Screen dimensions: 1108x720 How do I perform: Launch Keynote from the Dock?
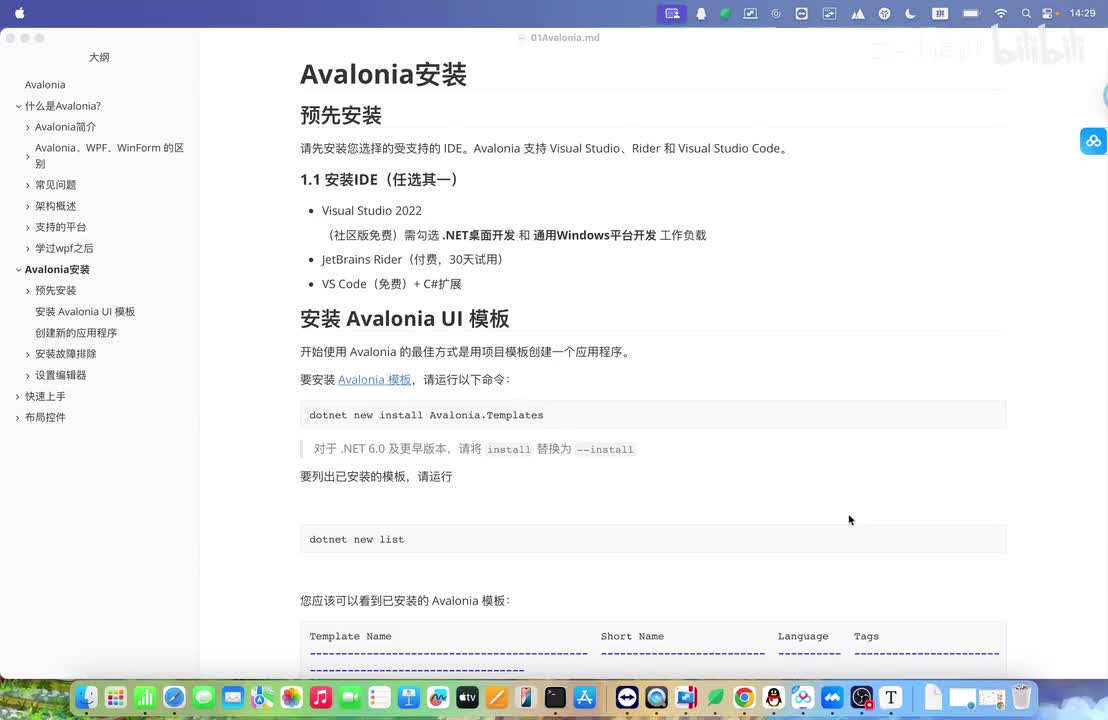coord(408,698)
